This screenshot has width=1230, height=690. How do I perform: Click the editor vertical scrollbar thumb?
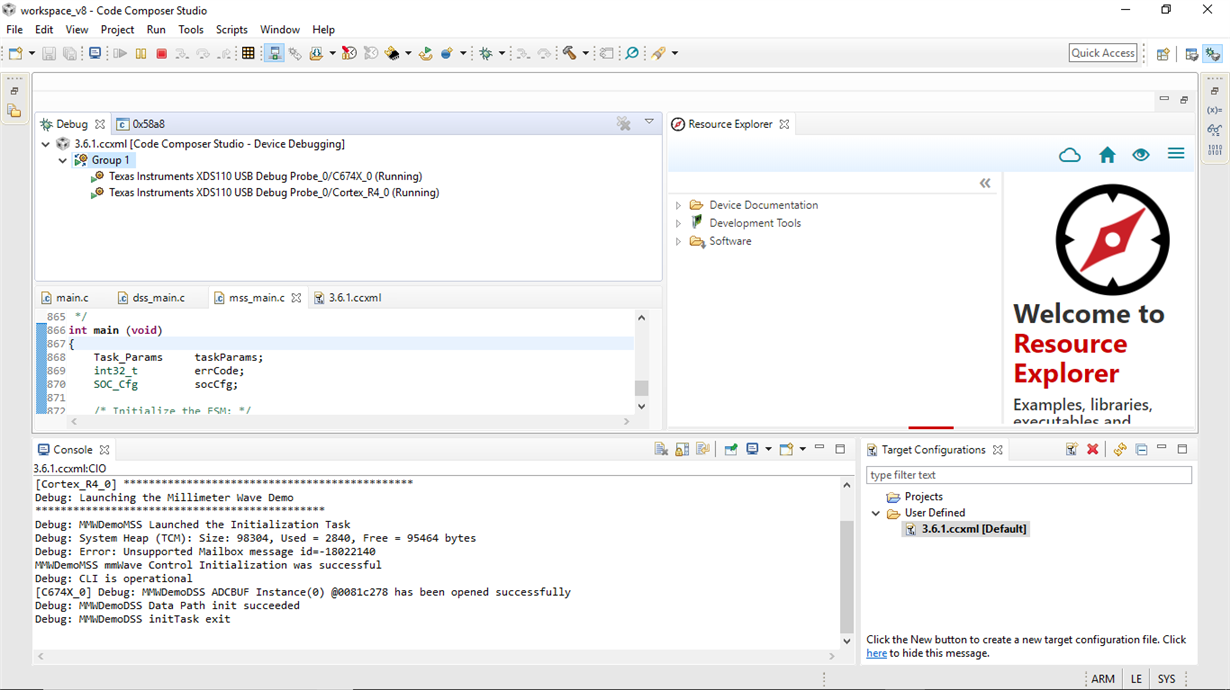(x=641, y=388)
